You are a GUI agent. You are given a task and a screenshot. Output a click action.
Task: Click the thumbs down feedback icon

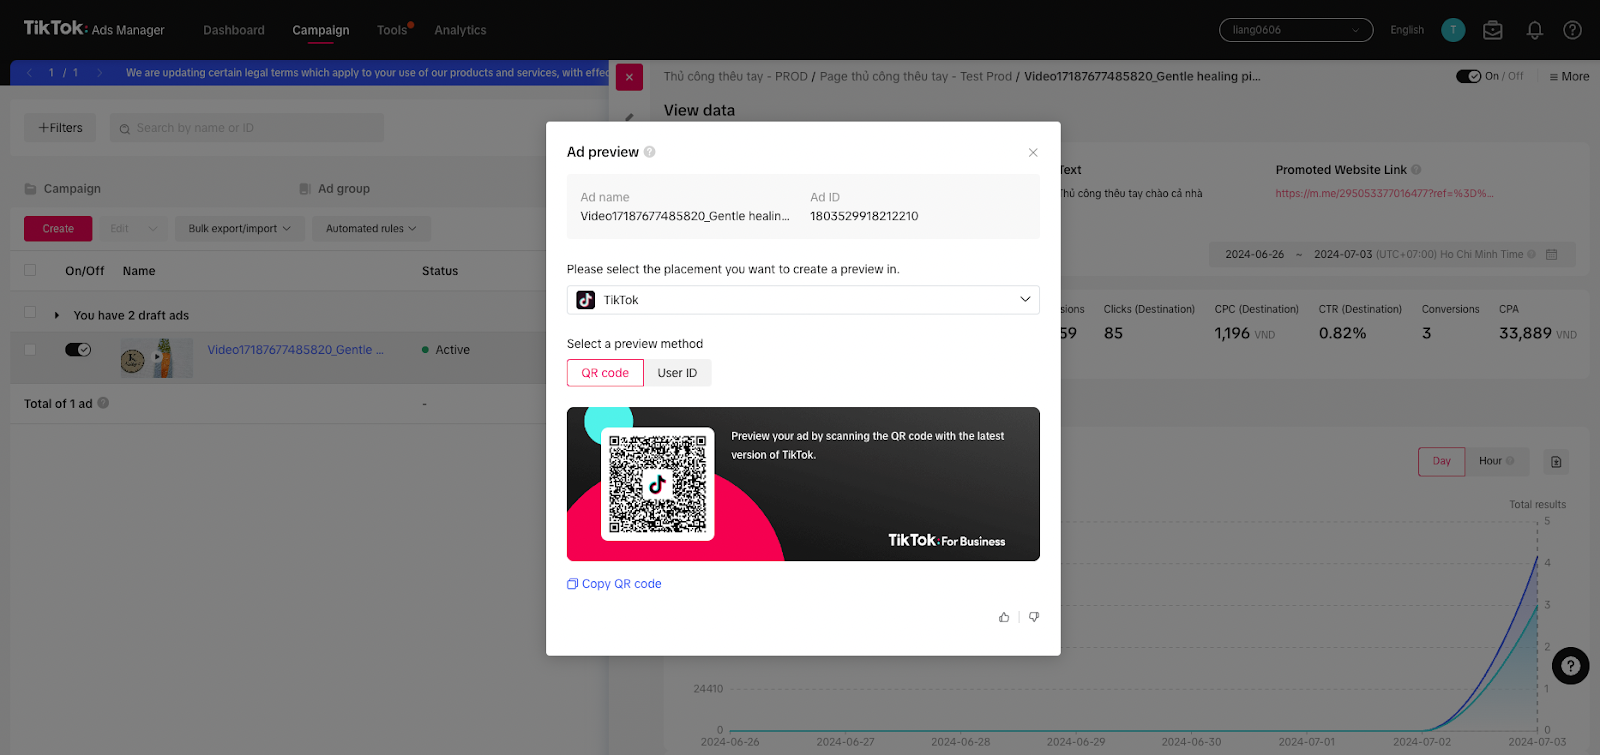(x=1034, y=617)
